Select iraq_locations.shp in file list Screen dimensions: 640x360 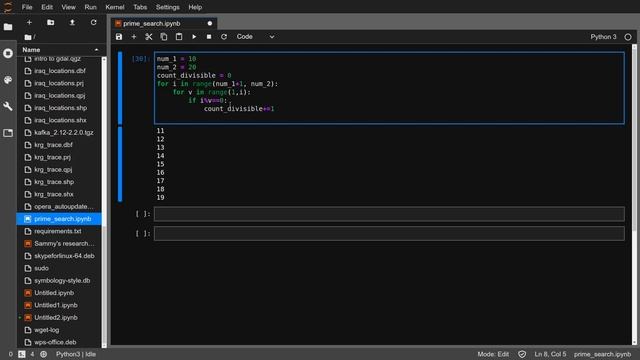tap(59, 108)
